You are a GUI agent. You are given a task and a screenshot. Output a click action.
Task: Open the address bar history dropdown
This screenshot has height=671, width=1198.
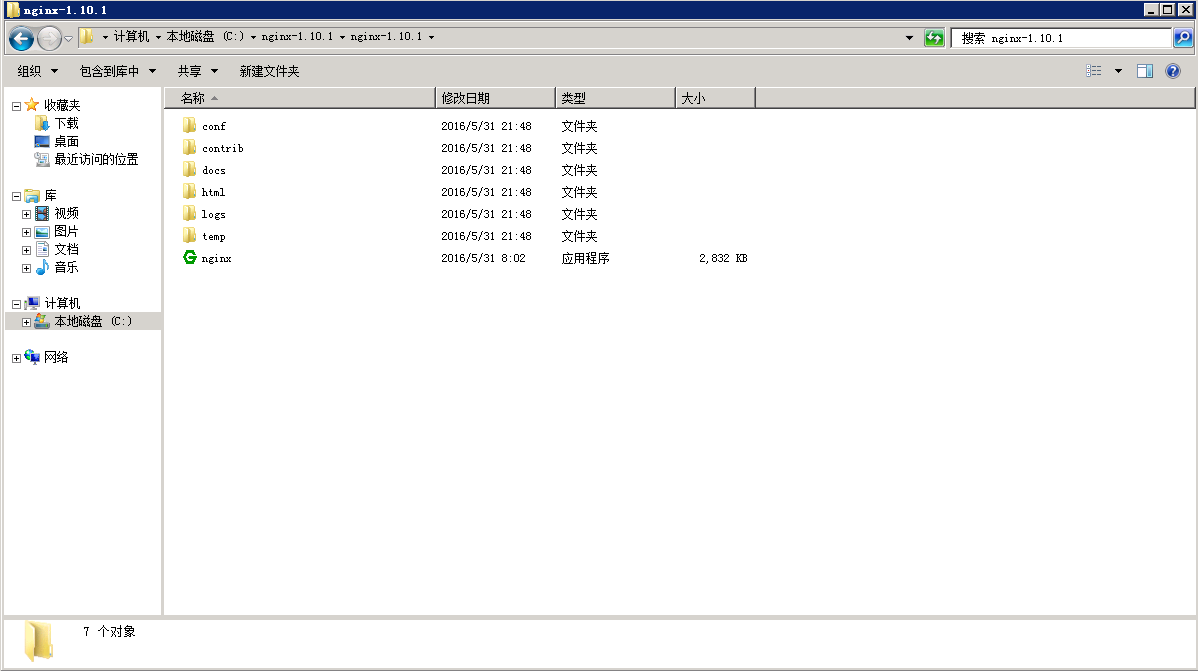(x=909, y=37)
